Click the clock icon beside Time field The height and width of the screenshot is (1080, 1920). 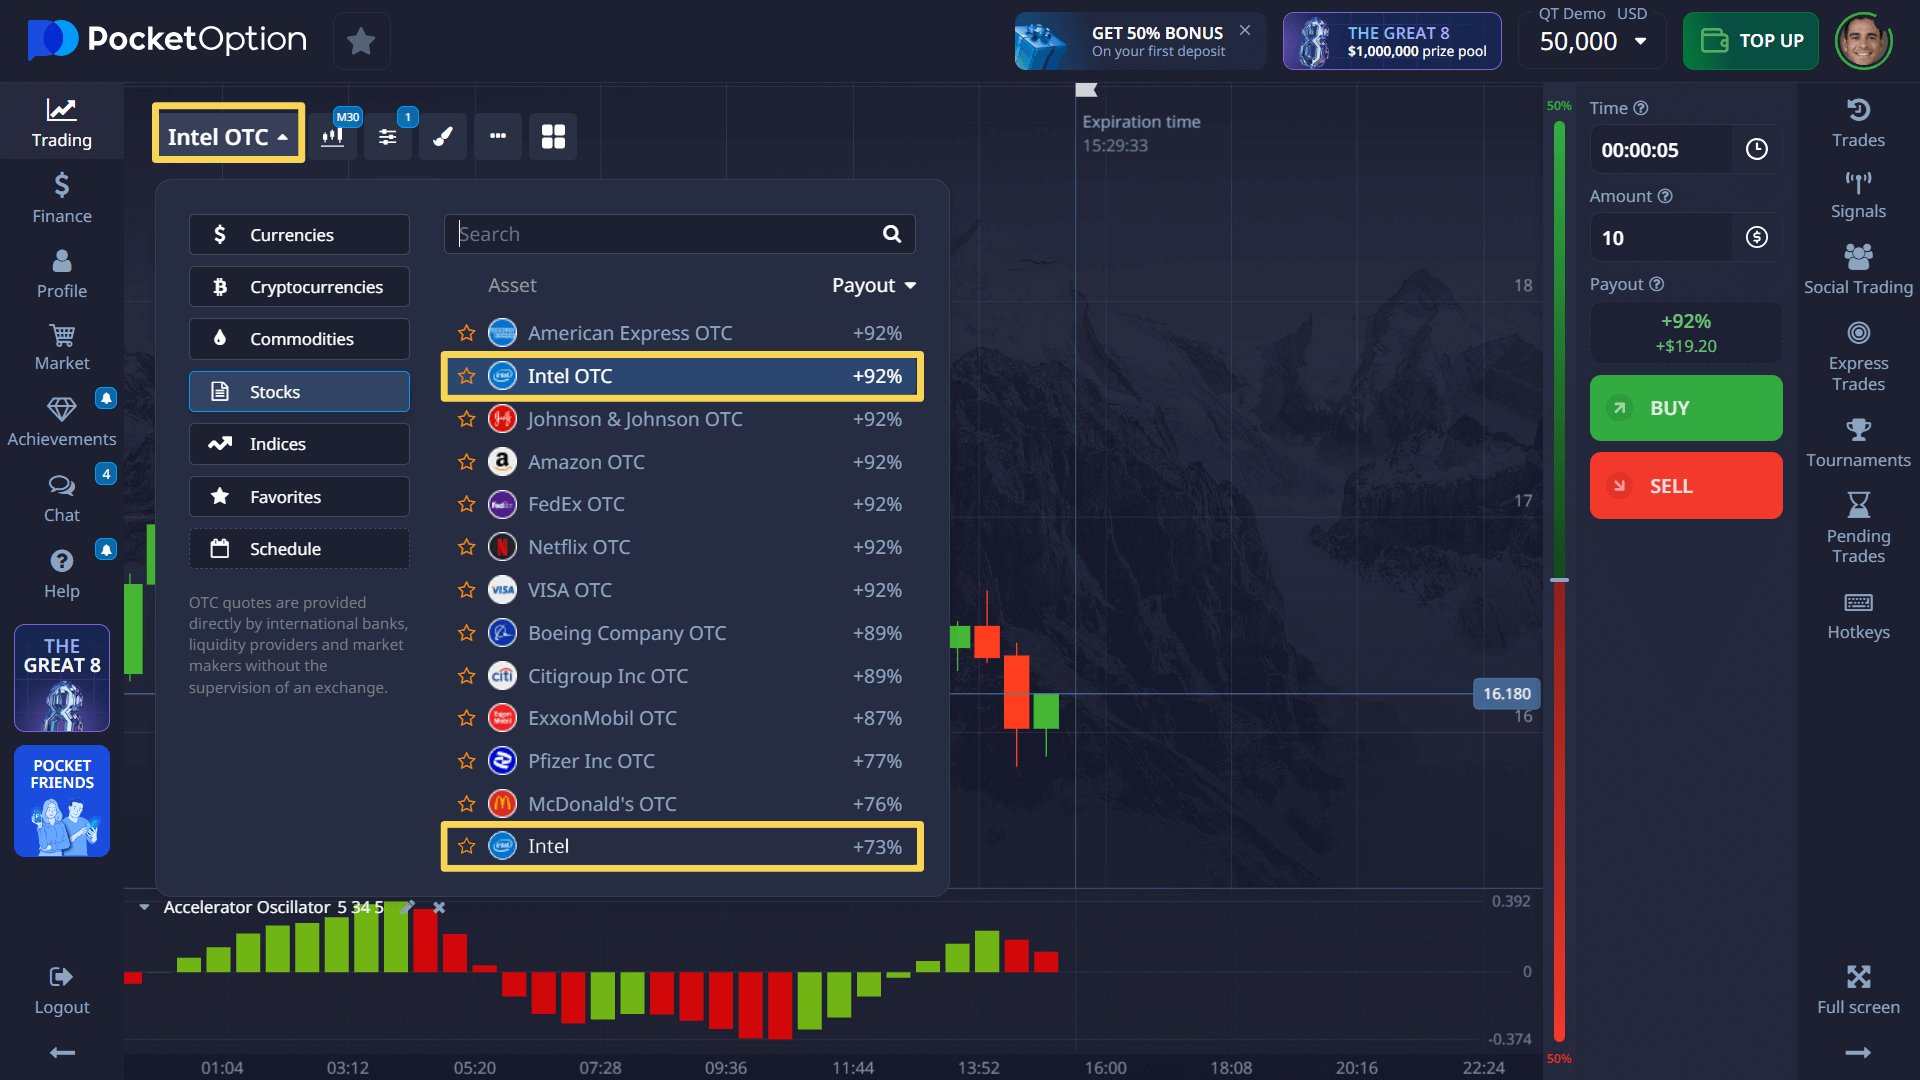[x=1757, y=150]
